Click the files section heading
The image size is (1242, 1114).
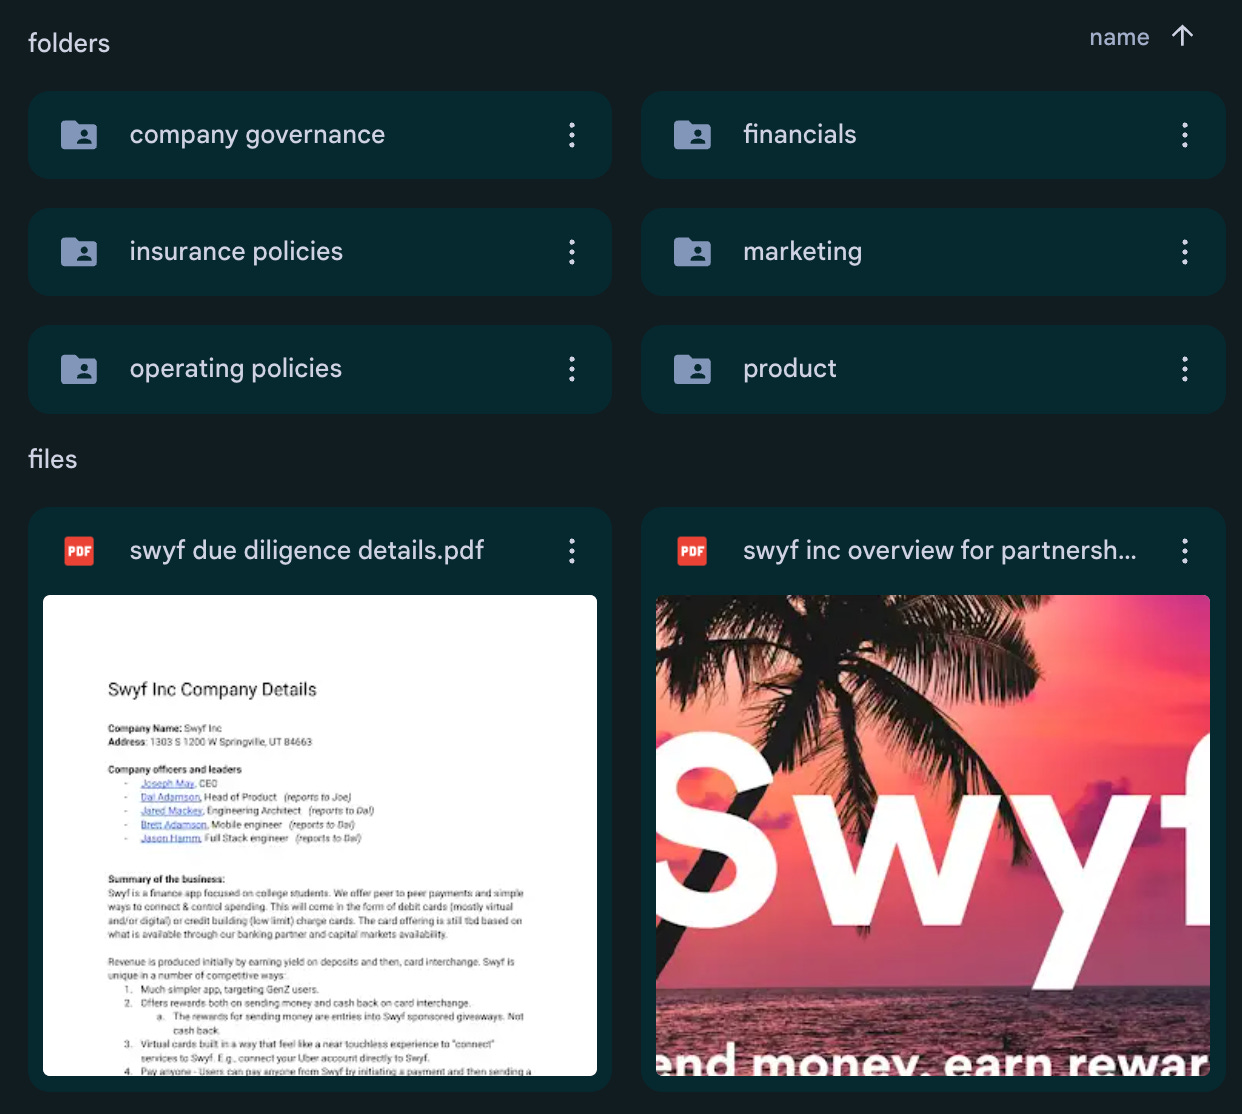tap(53, 459)
